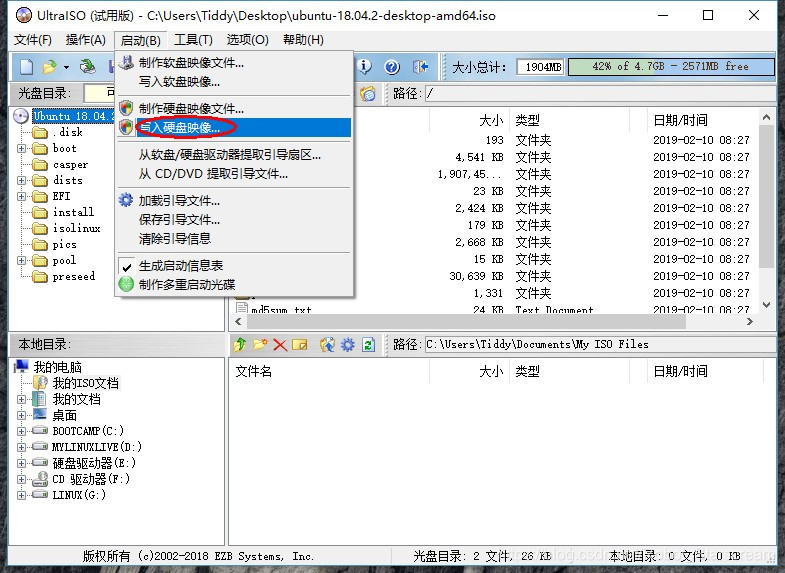Click the blue gear icon in local toolbar
The image size is (785, 573).
[347, 344]
